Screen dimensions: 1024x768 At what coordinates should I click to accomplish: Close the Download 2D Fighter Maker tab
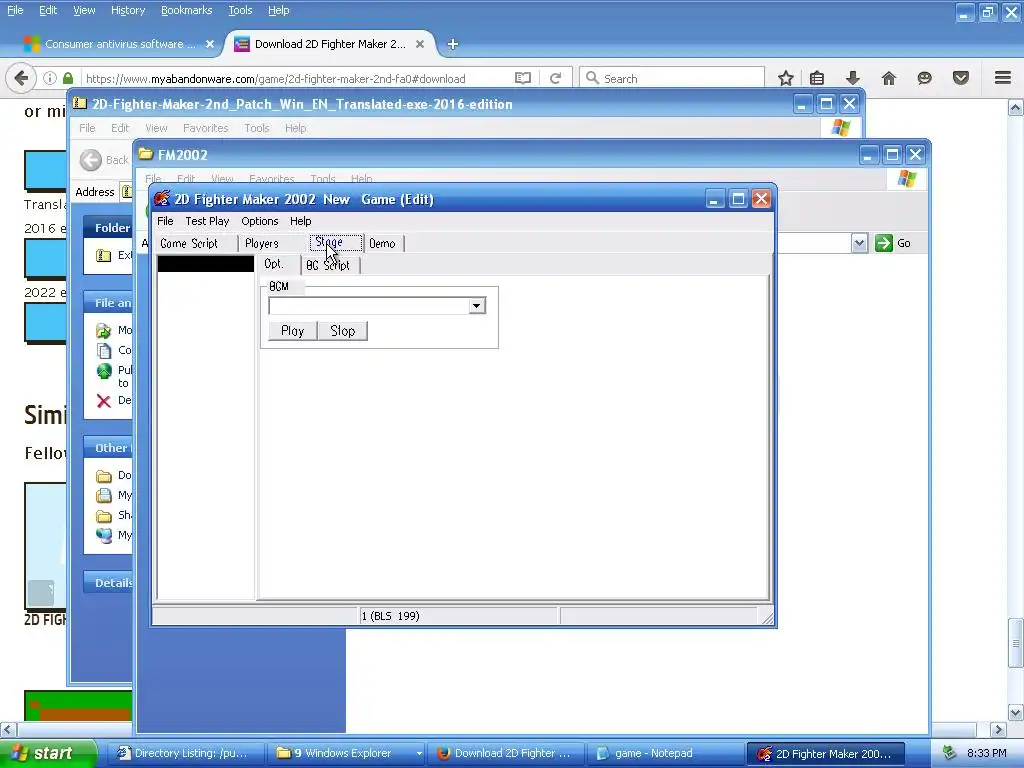pos(420,44)
